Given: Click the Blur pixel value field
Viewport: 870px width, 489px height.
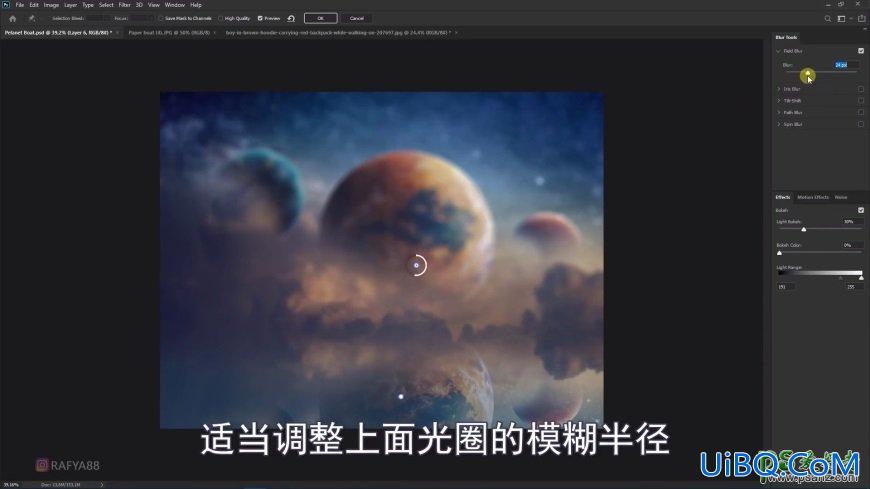Looking at the screenshot, I should click(847, 65).
